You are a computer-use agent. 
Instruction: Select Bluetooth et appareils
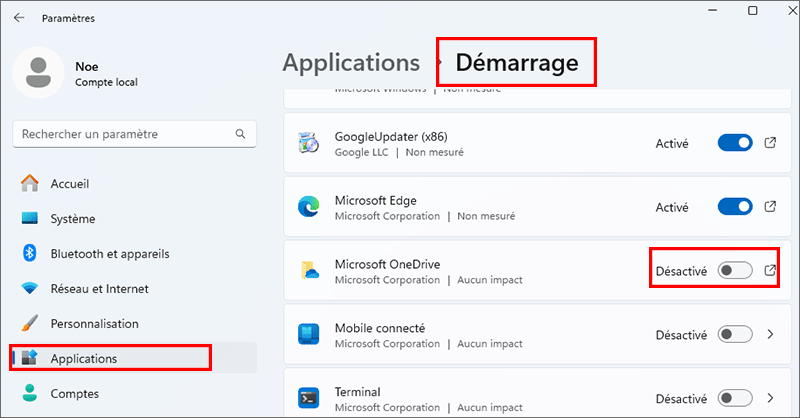click(x=134, y=254)
